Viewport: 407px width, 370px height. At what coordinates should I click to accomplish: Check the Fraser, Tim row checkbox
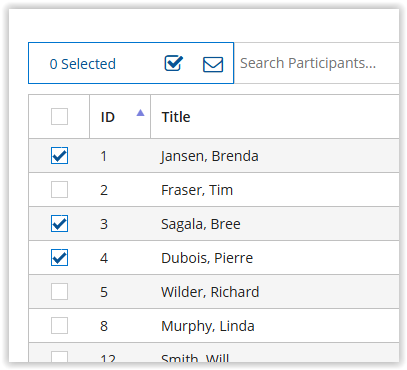[59, 189]
